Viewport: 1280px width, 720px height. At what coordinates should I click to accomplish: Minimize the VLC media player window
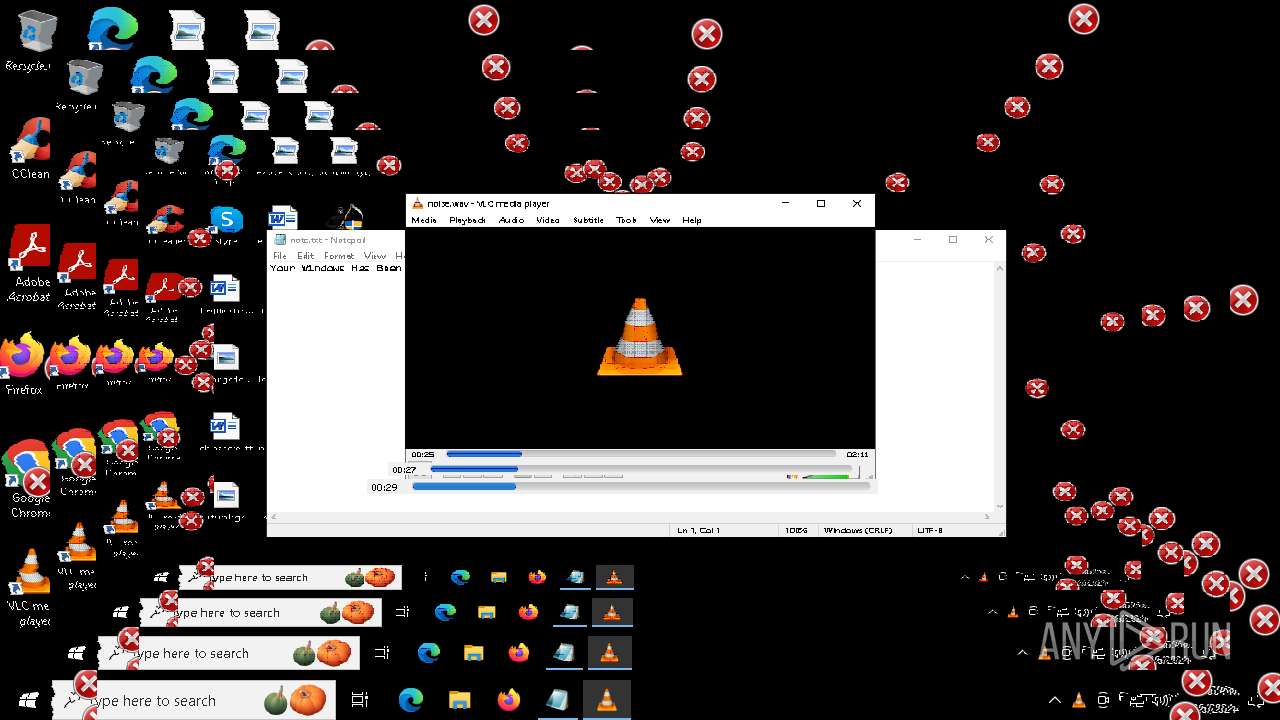pyautogui.click(x=787, y=203)
